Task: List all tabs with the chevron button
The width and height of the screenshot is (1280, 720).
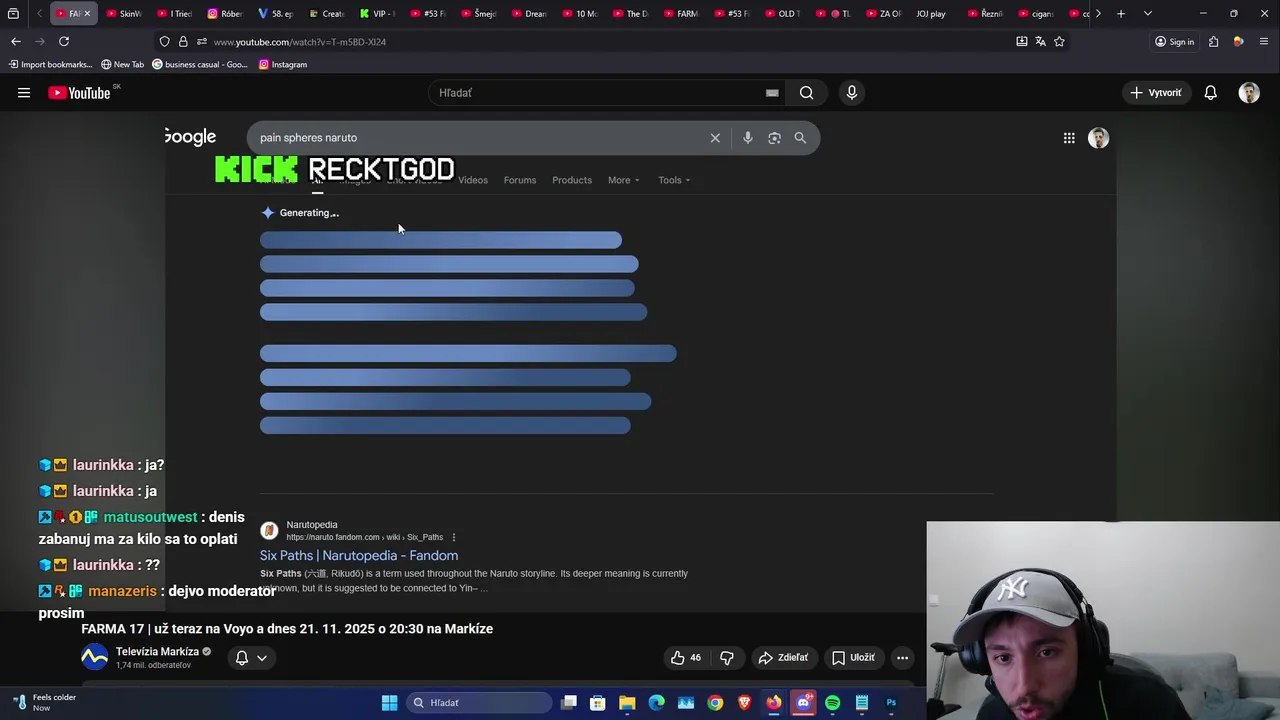Action: (x=1148, y=13)
